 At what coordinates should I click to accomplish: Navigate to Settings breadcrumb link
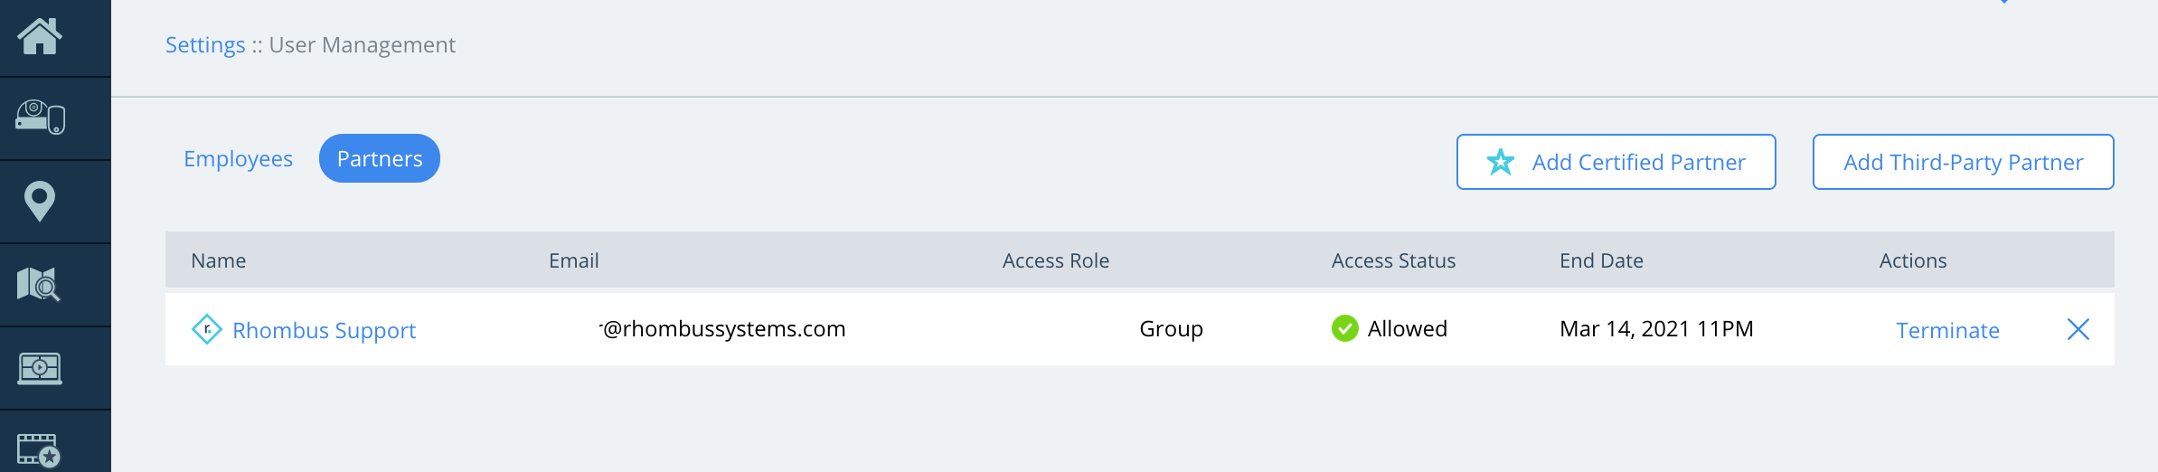pyautogui.click(x=205, y=45)
